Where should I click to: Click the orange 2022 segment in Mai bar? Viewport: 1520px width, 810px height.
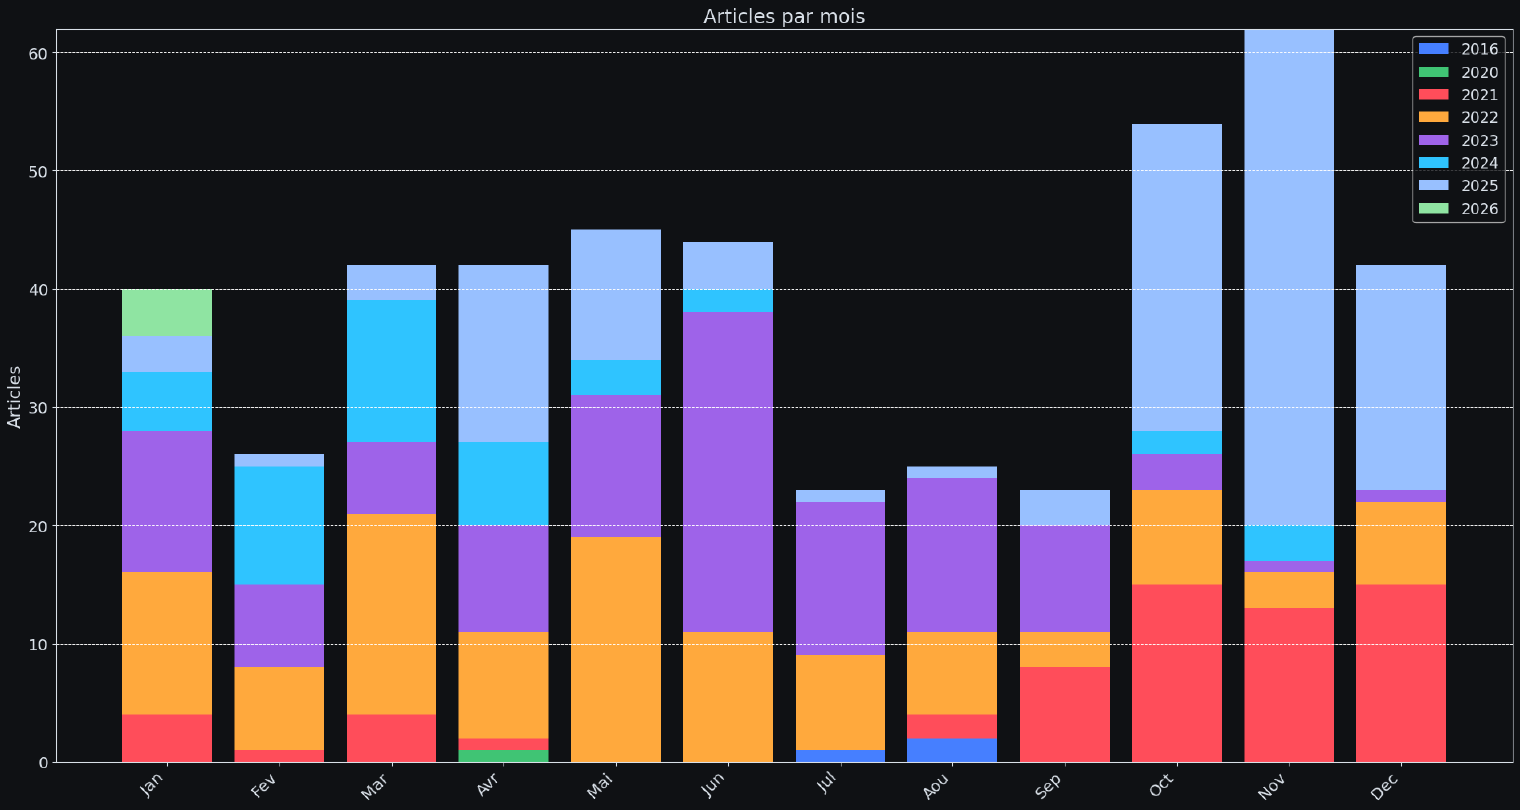[x=616, y=649]
